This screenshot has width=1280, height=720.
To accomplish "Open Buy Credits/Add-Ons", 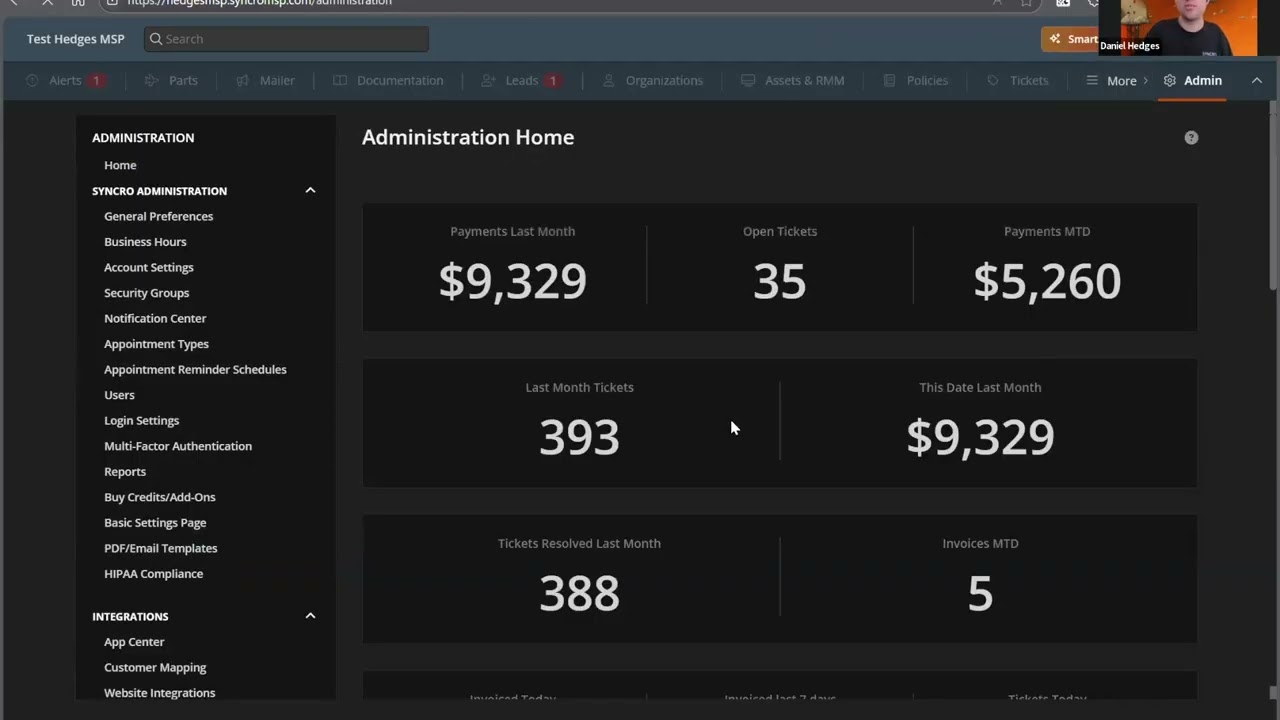I will click(159, 497).
